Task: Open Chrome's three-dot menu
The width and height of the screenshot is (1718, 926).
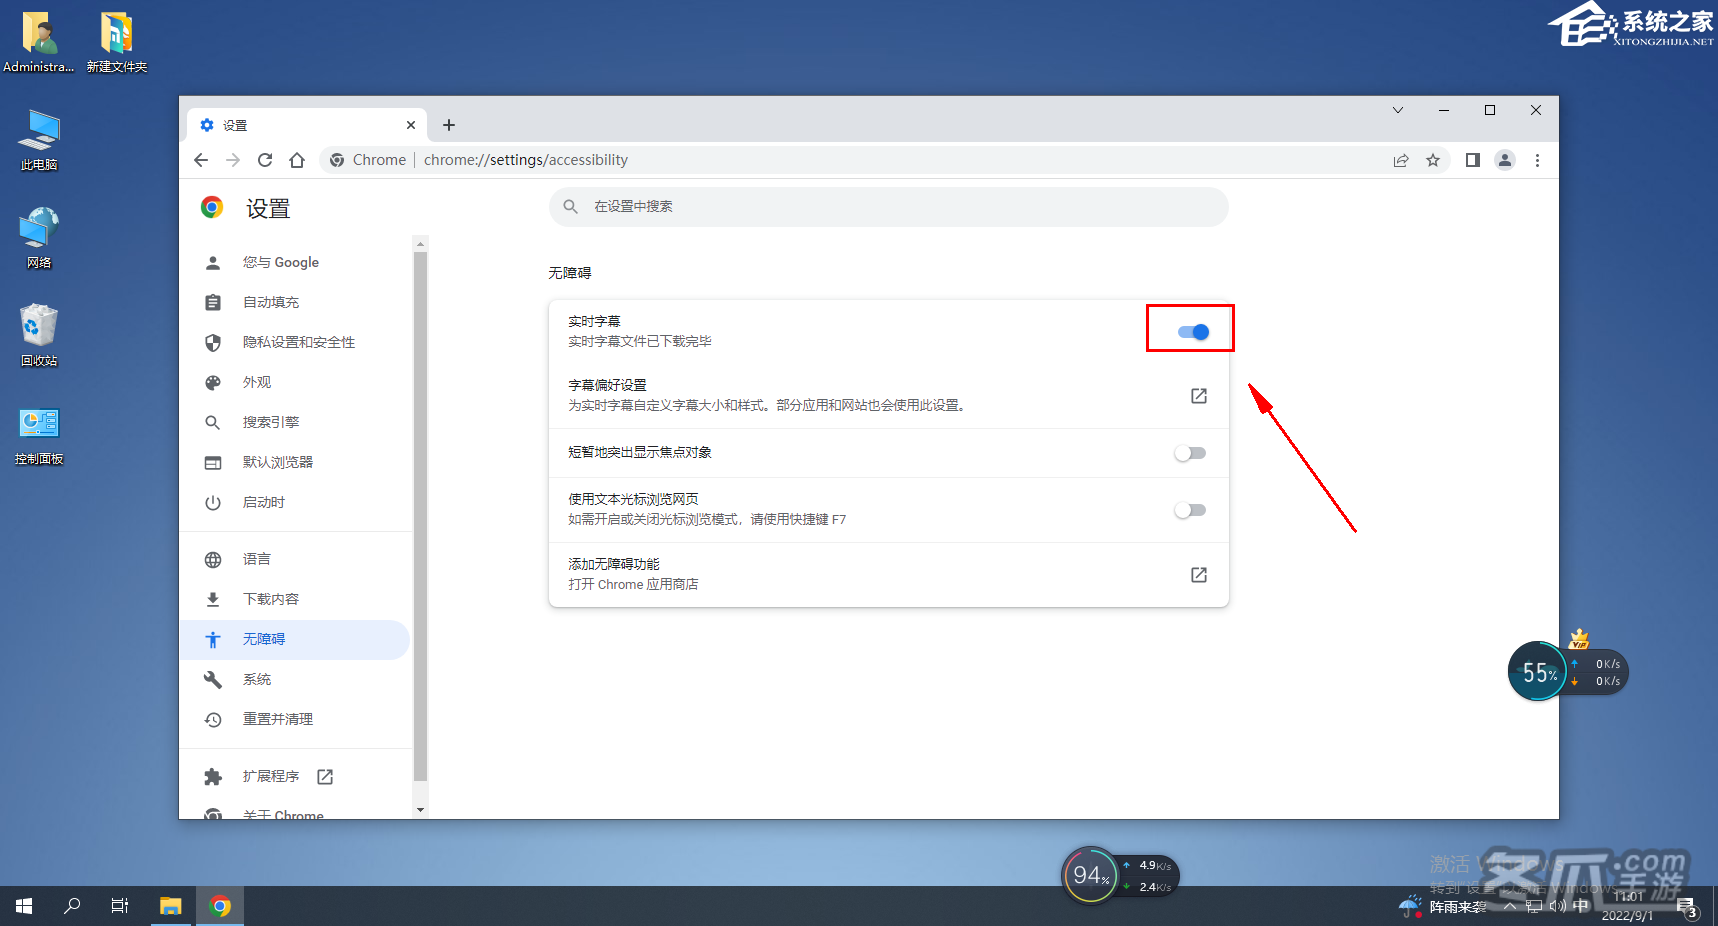Action: point(1537,160)
